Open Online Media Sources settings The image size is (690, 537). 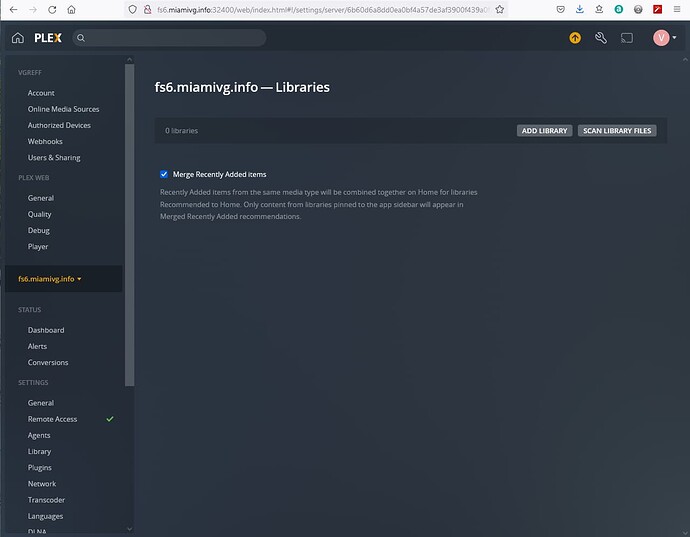63,109
